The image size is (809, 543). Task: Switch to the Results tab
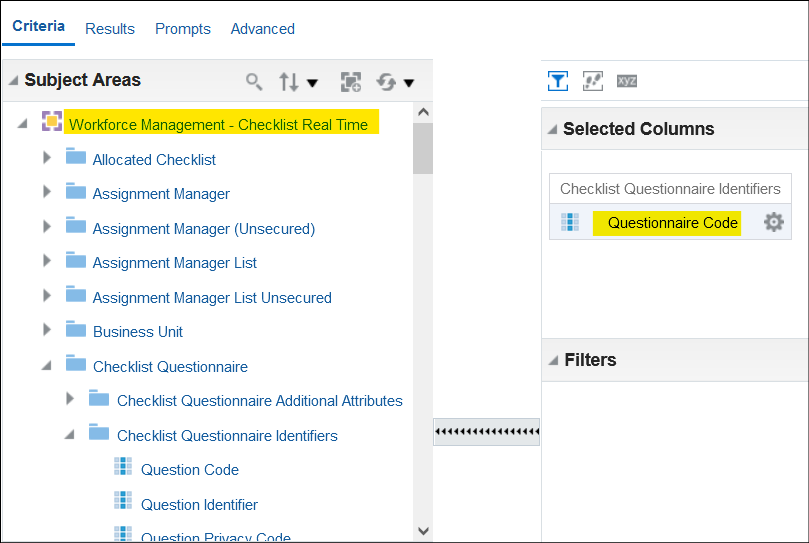point(110,29)
